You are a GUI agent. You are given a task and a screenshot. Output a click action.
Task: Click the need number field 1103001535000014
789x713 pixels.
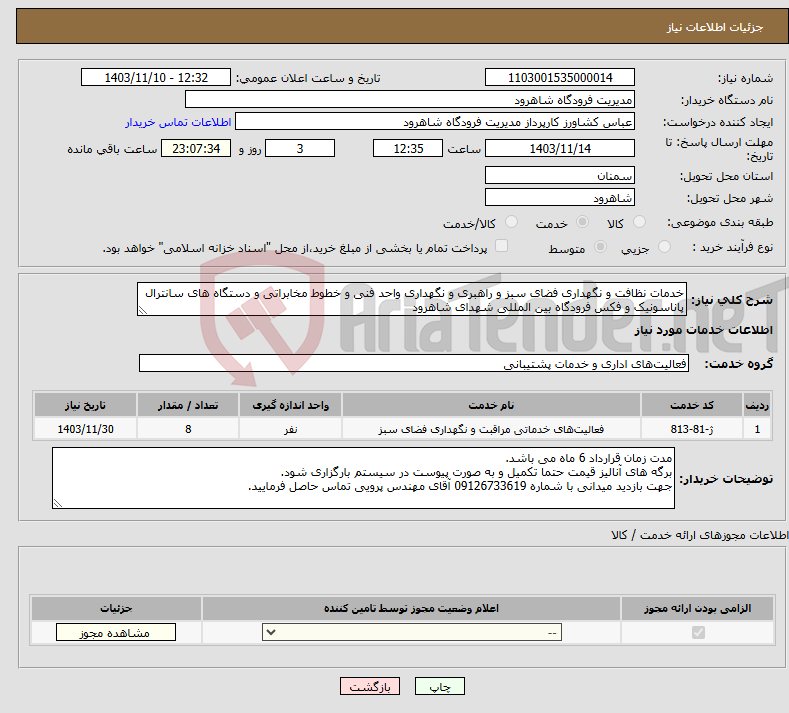pos(560,77)
